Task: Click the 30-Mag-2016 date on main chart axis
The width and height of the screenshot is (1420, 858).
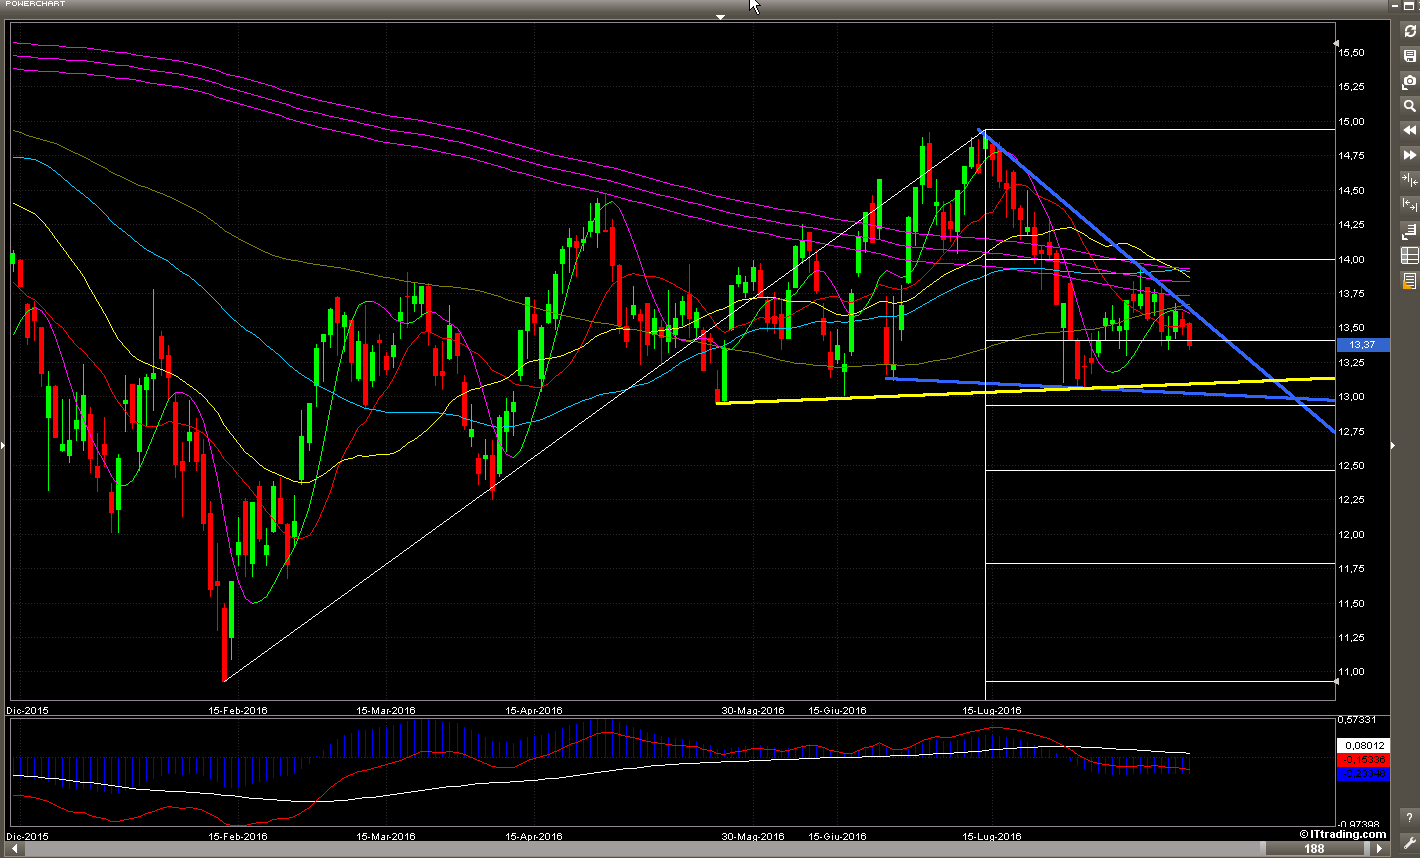Action: click(x=753, y=710)
